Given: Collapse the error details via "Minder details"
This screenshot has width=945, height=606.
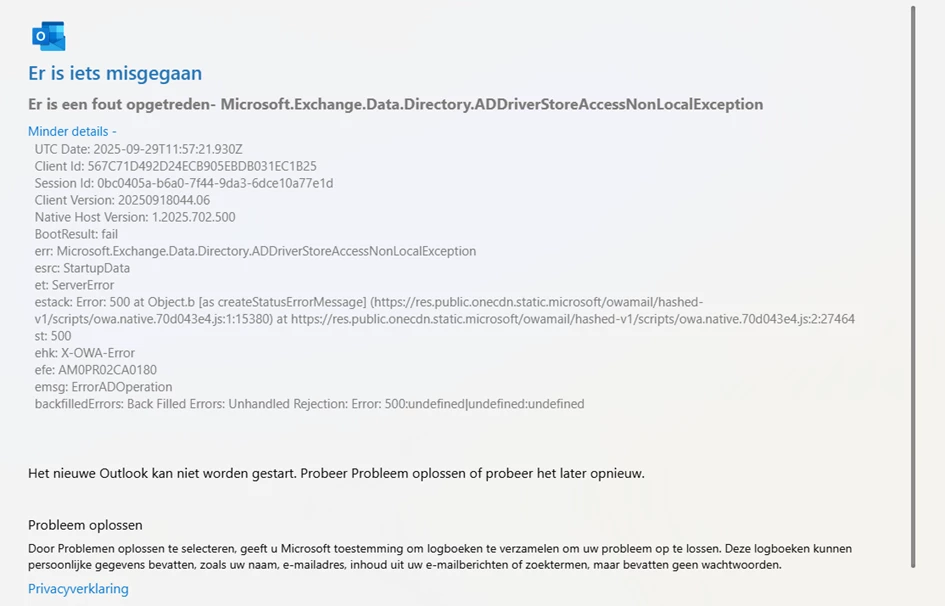Looking at the screenshot, I should tap(72, 131).
